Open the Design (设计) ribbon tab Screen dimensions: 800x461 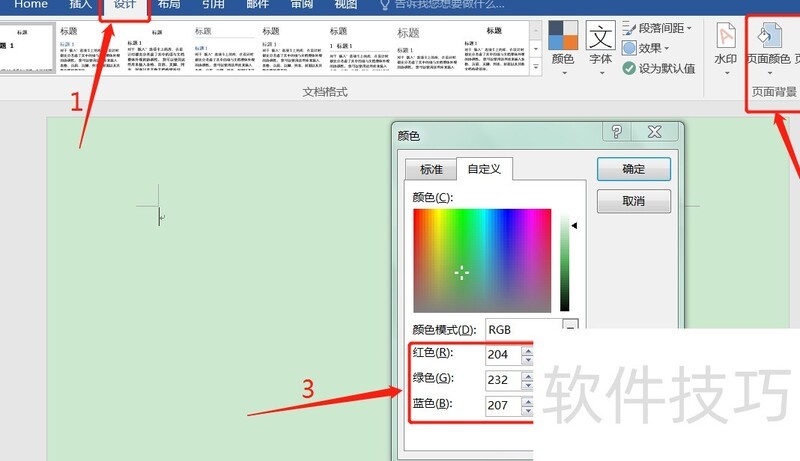(124, 5)
